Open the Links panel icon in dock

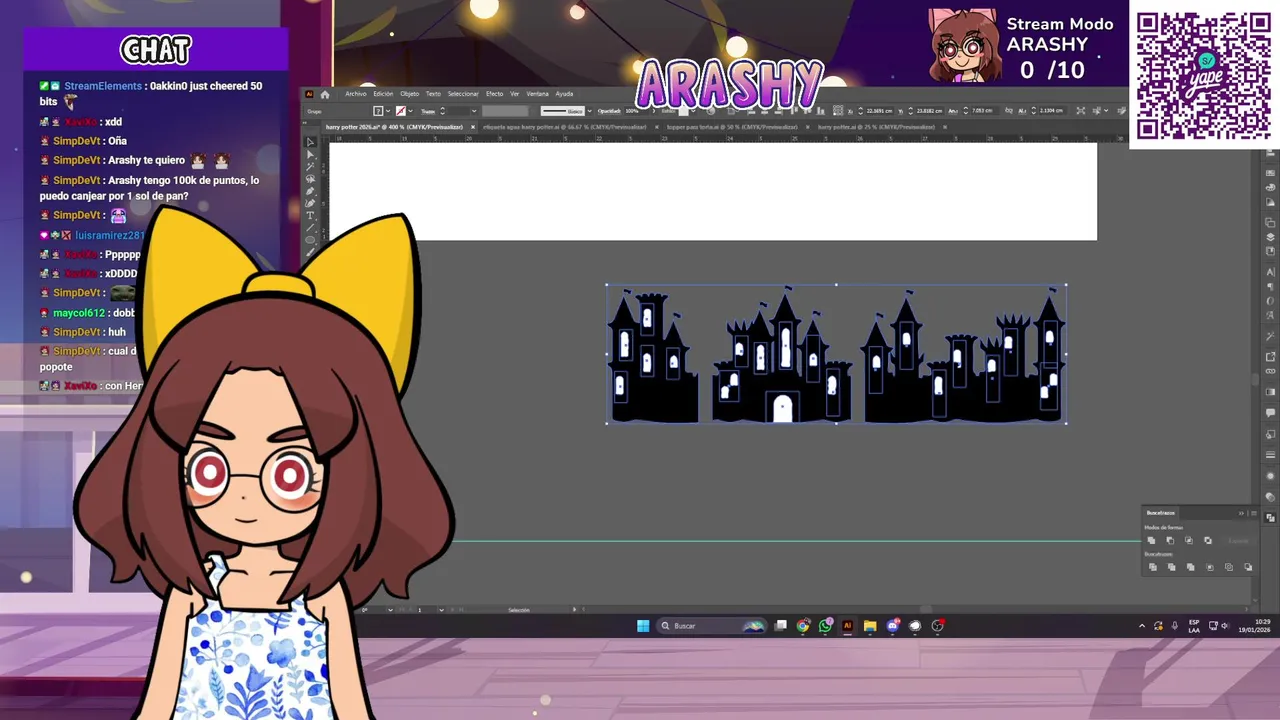[1270, 371]
